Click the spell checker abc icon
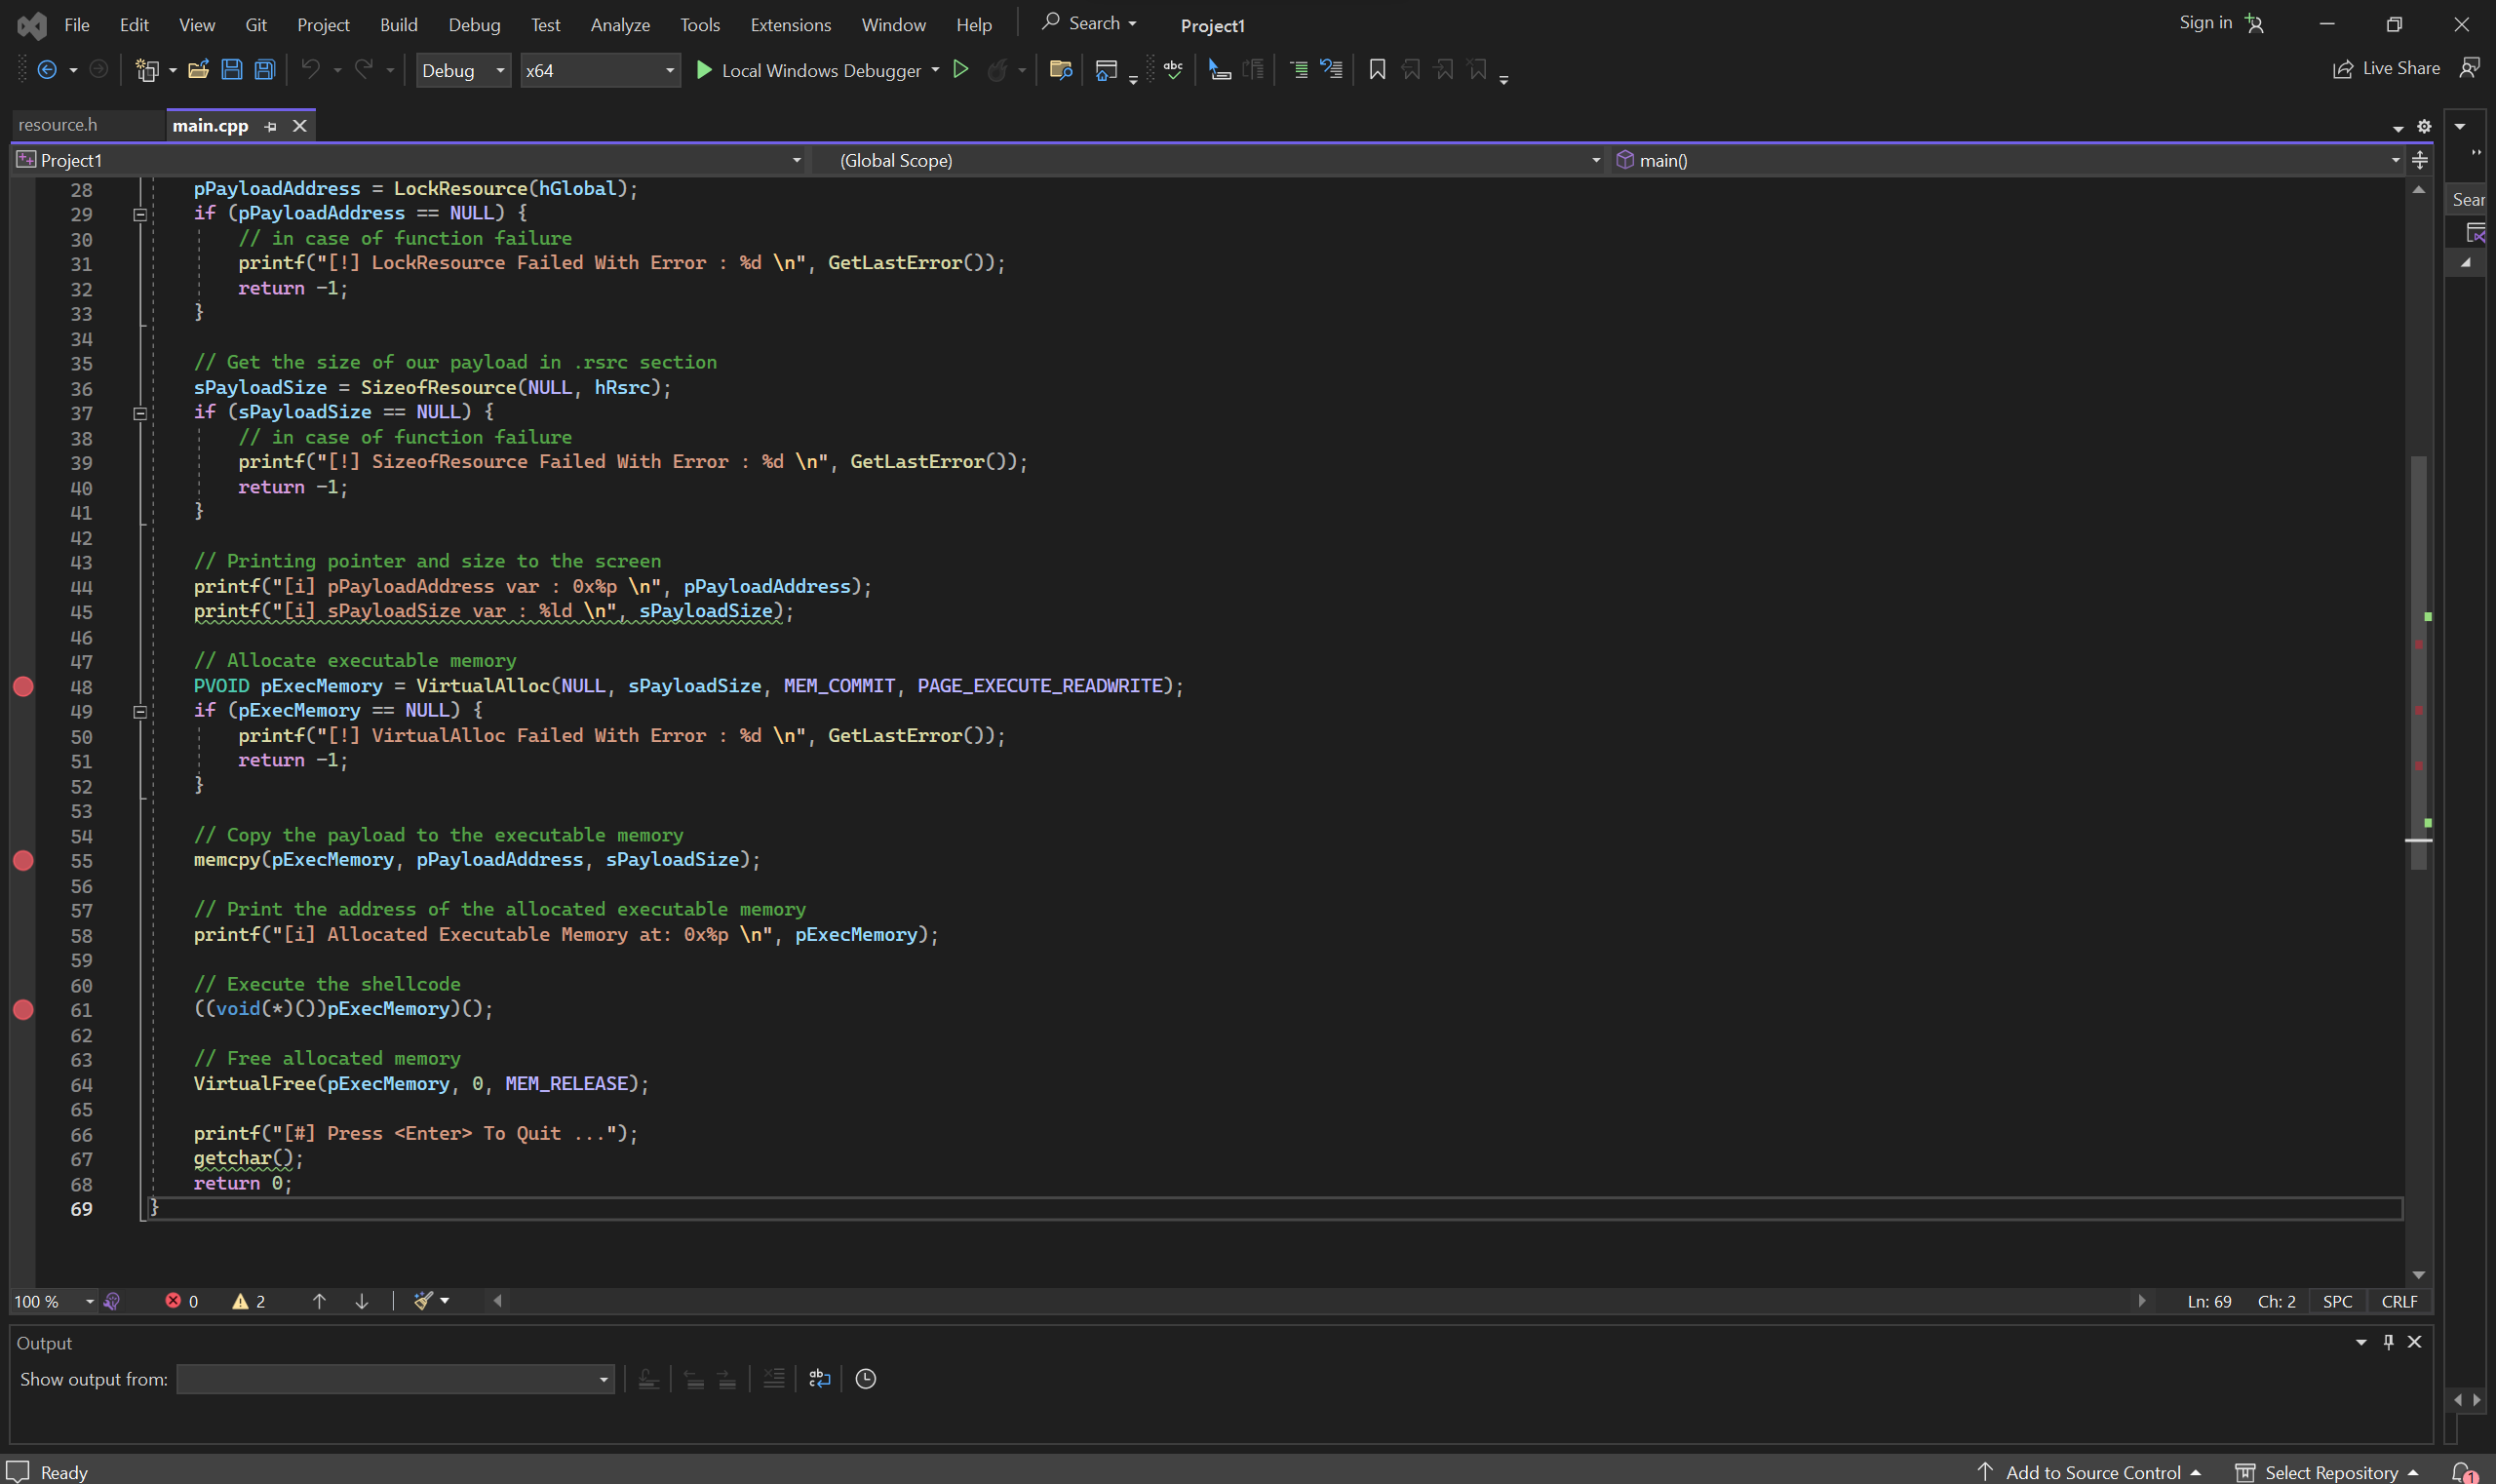 (x=1173, y=69)
